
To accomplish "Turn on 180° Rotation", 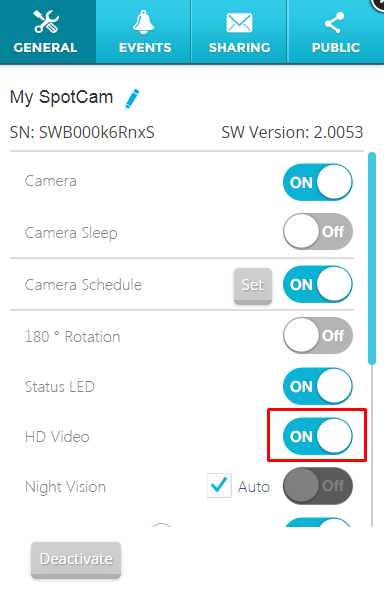I will tap(318, 335).
